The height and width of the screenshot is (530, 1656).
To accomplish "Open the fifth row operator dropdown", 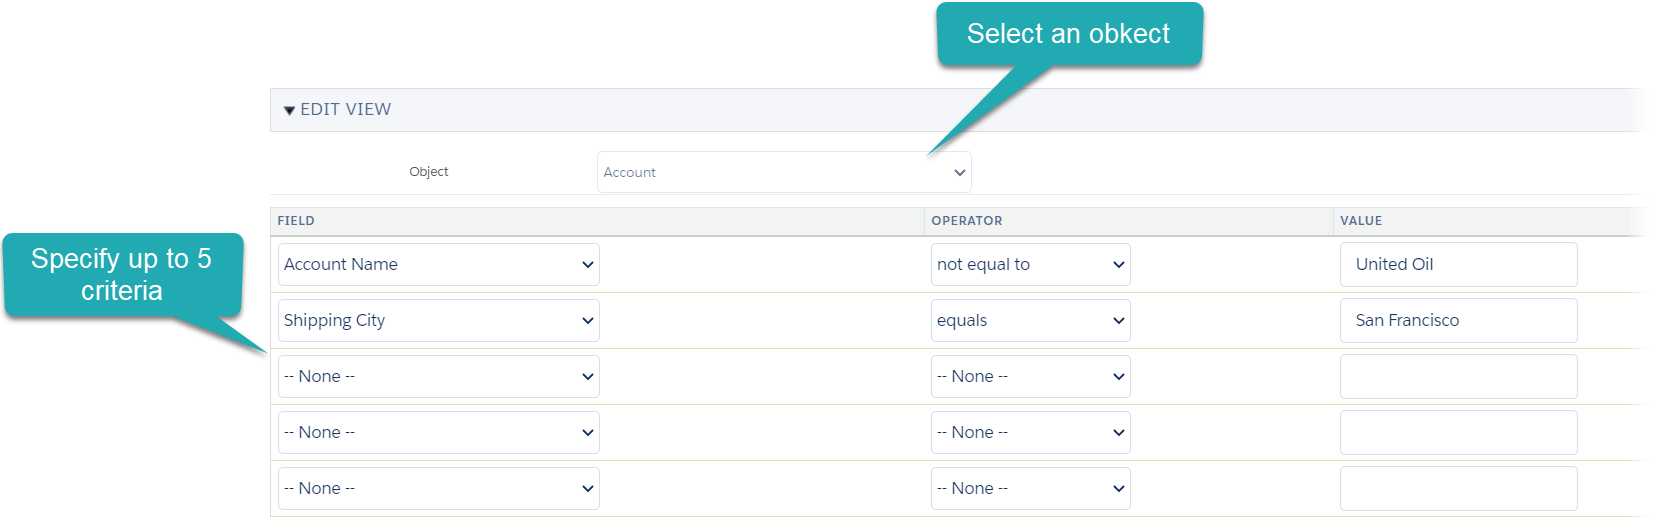I will (1030, 488).
